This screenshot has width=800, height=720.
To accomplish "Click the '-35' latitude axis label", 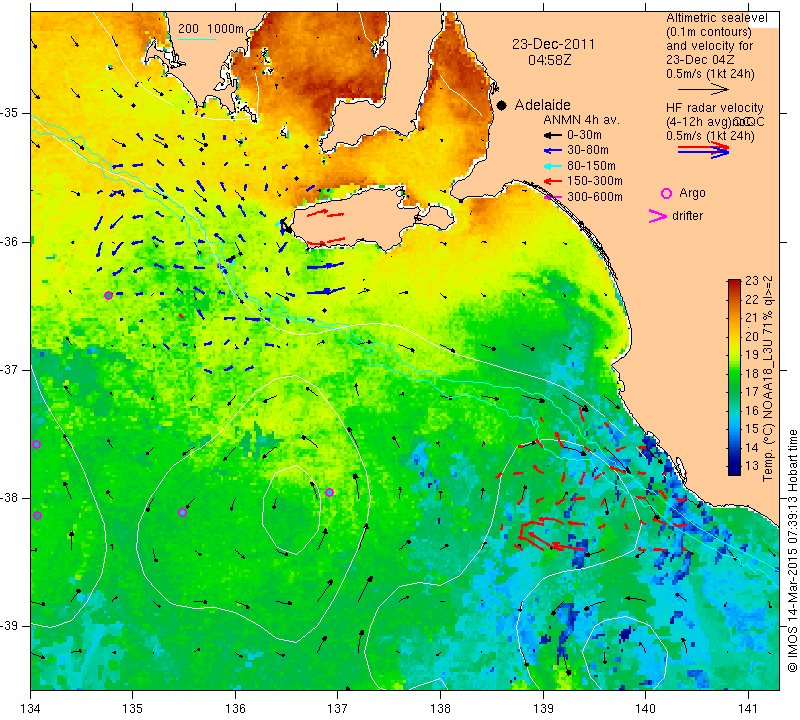I will (10, 113).
